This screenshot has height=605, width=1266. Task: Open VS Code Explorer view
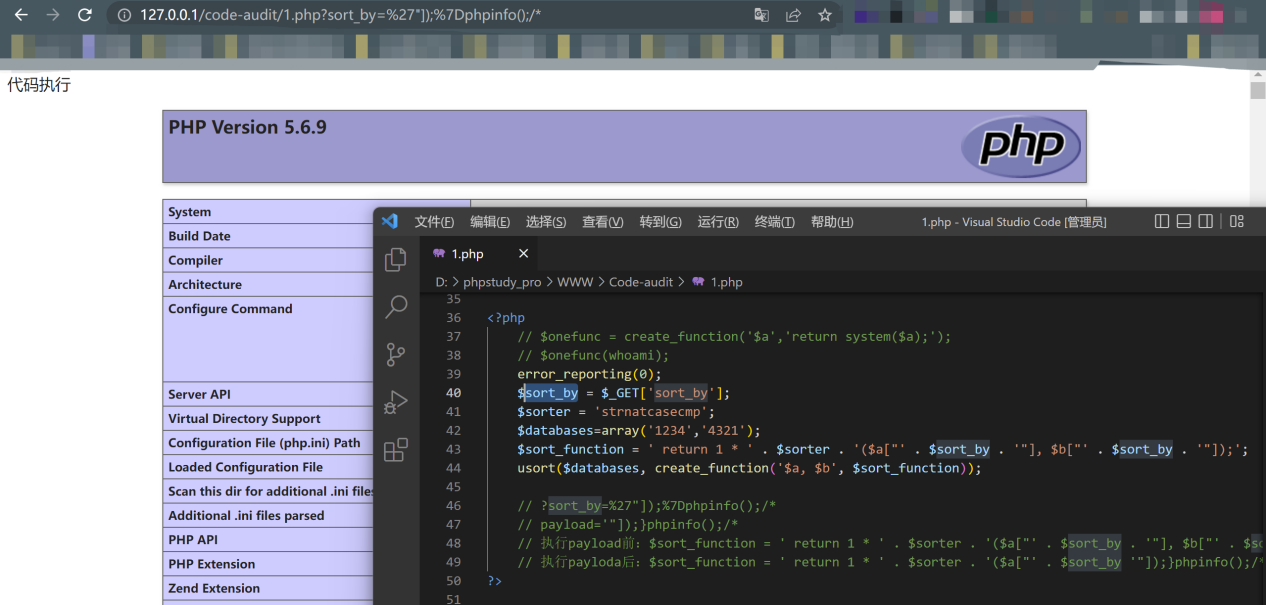[396, 259]
